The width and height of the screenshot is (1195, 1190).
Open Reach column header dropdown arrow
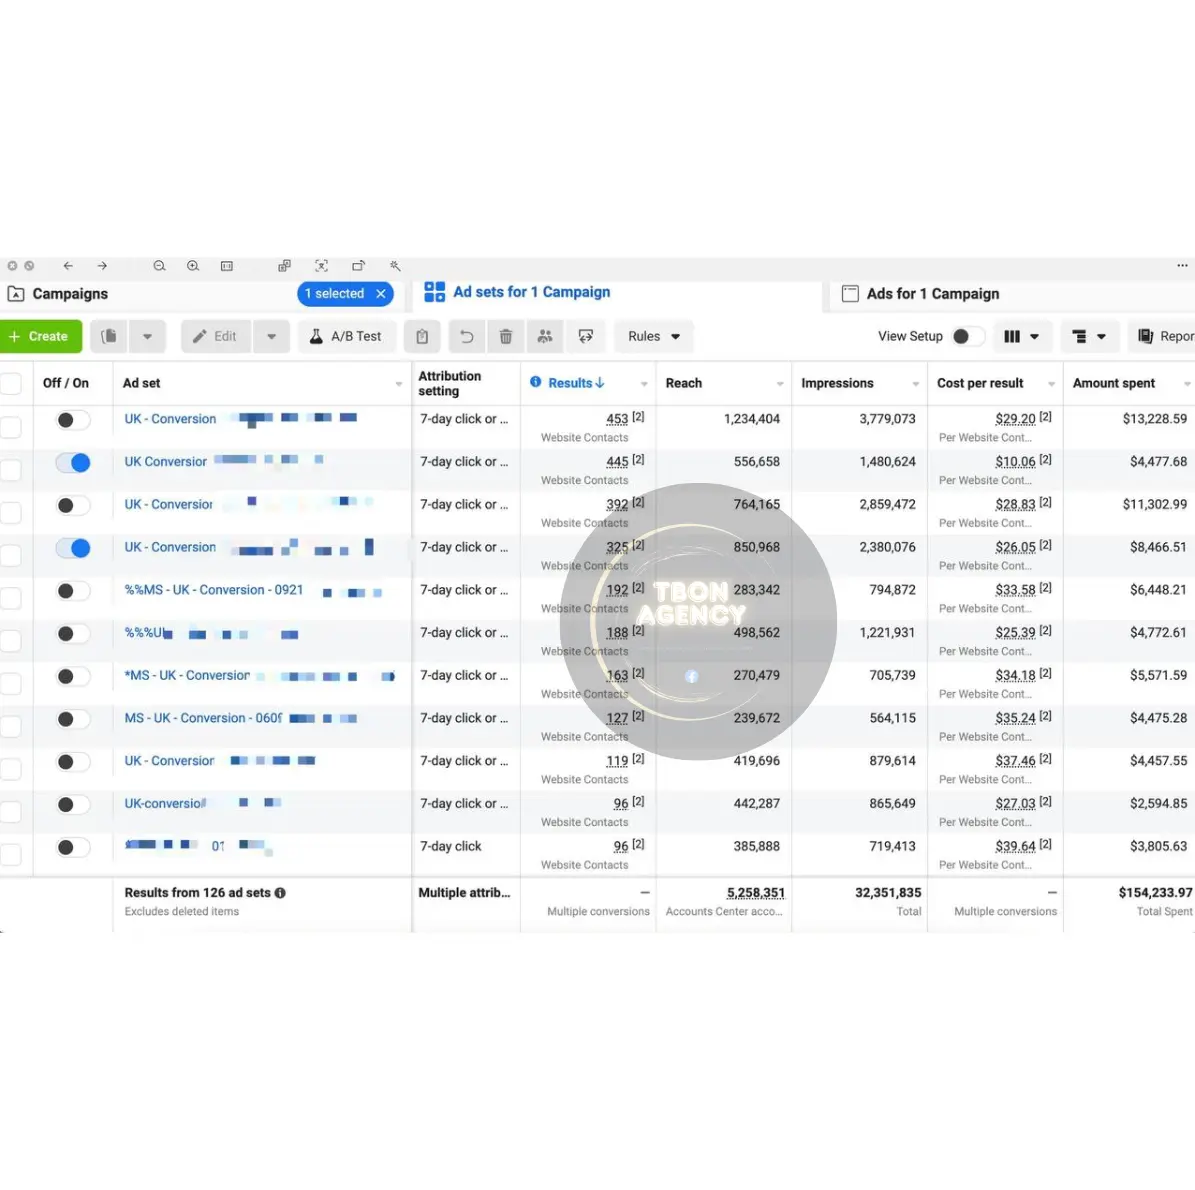pos(780,384)
